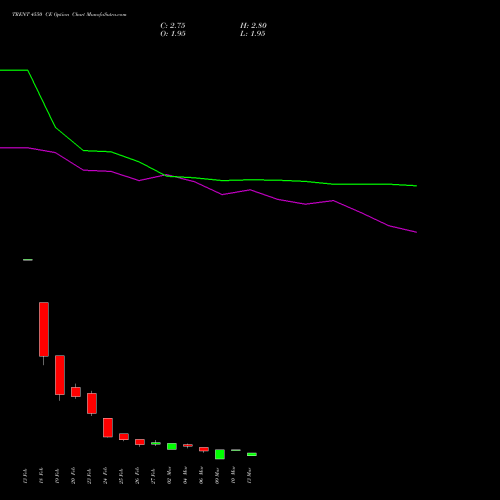
Task: Click the open value O: 1.95
Action: pos(173,34)
